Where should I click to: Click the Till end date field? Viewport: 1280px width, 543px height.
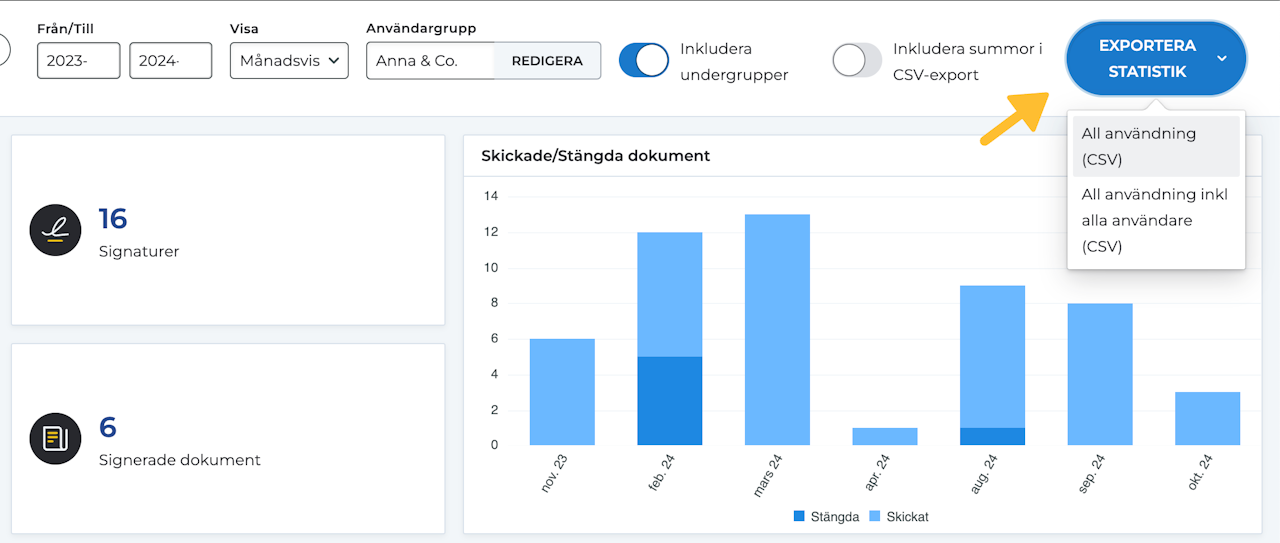[170, 61]
